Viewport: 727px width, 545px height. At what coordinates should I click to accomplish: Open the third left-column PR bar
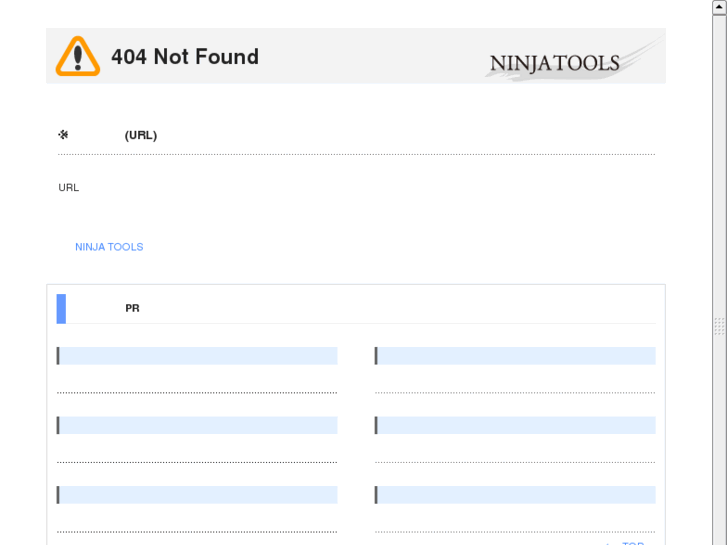click(x=198, y=495)
